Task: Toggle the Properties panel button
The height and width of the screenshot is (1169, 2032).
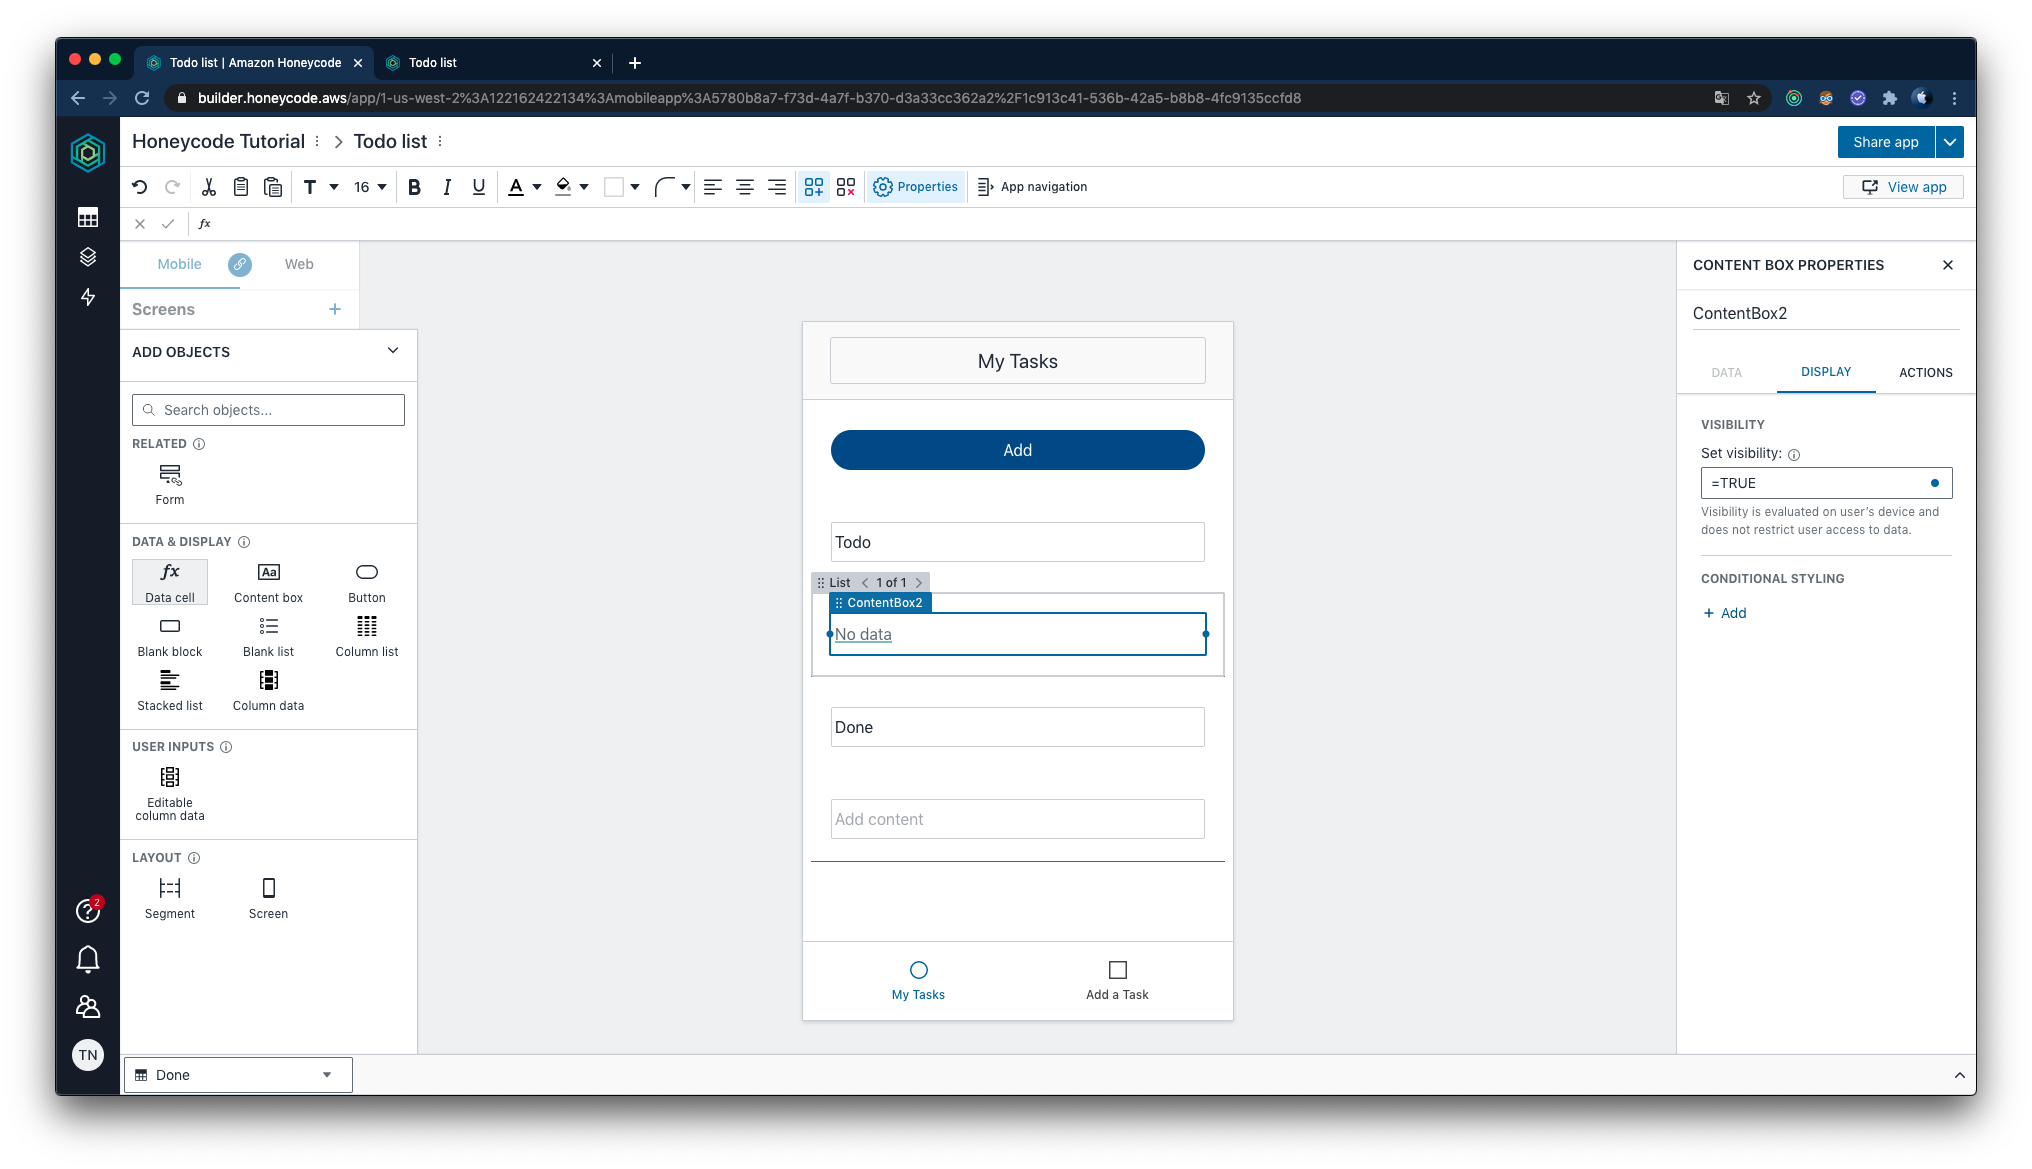Action: (915, 187)
